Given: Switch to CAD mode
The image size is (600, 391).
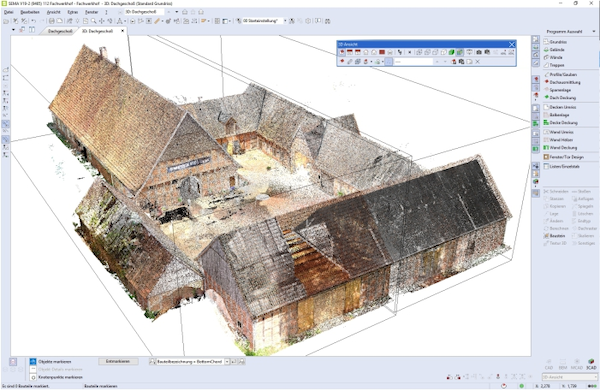Looking at the screenshot, I should [549, 364].
